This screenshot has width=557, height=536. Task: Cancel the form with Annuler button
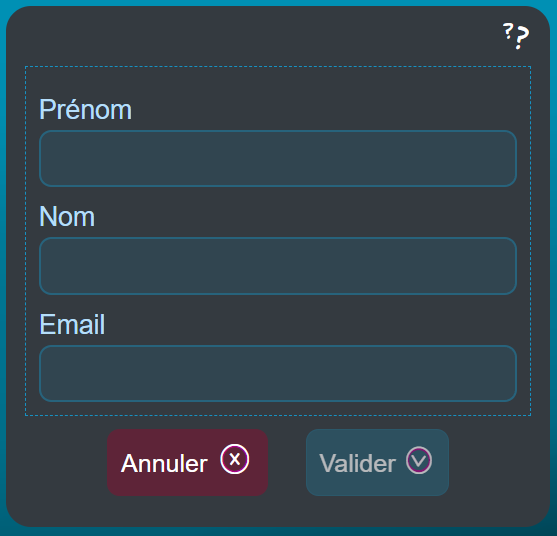coord(188,462)
